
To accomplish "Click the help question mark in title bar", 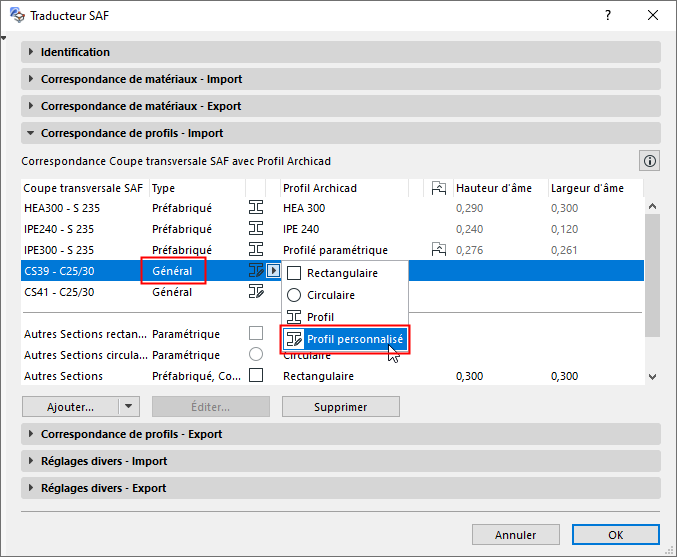I will [x=607, y=16].
